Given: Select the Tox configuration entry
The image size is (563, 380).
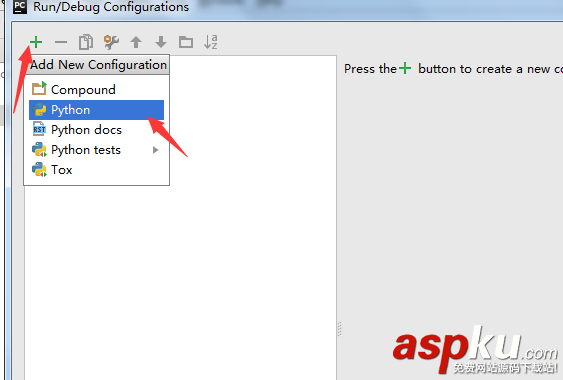Looking at the screenshot, I should [x=96, y=170].
